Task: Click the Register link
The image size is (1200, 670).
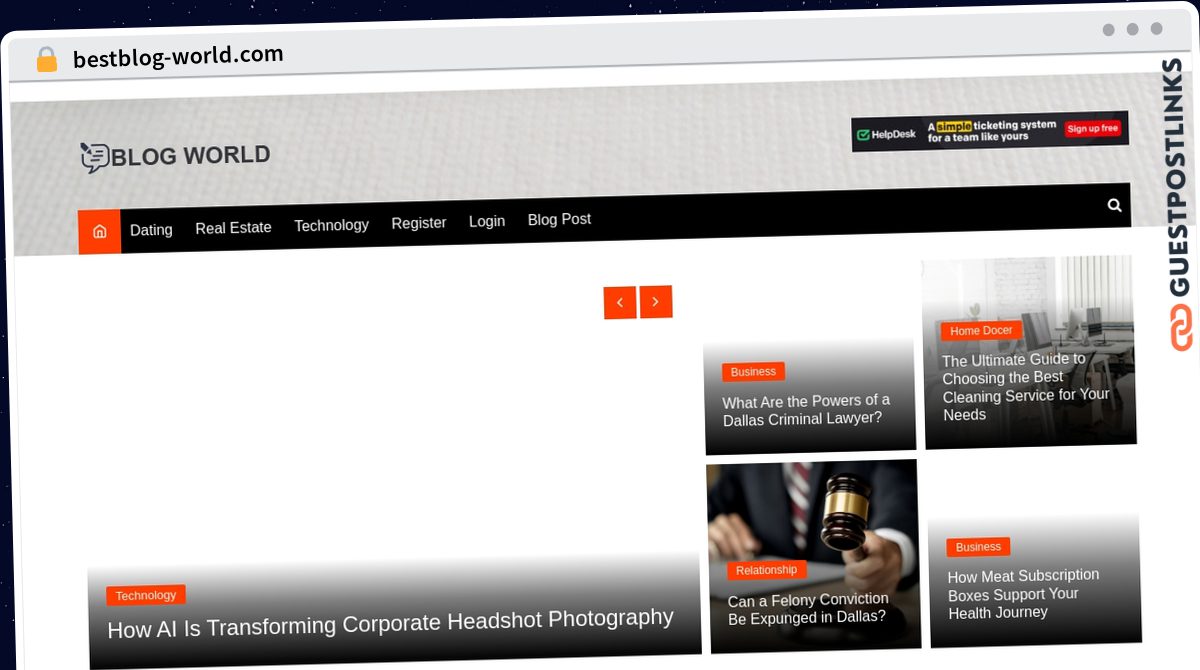Action: pyautogui.click(x=419, y=222)
